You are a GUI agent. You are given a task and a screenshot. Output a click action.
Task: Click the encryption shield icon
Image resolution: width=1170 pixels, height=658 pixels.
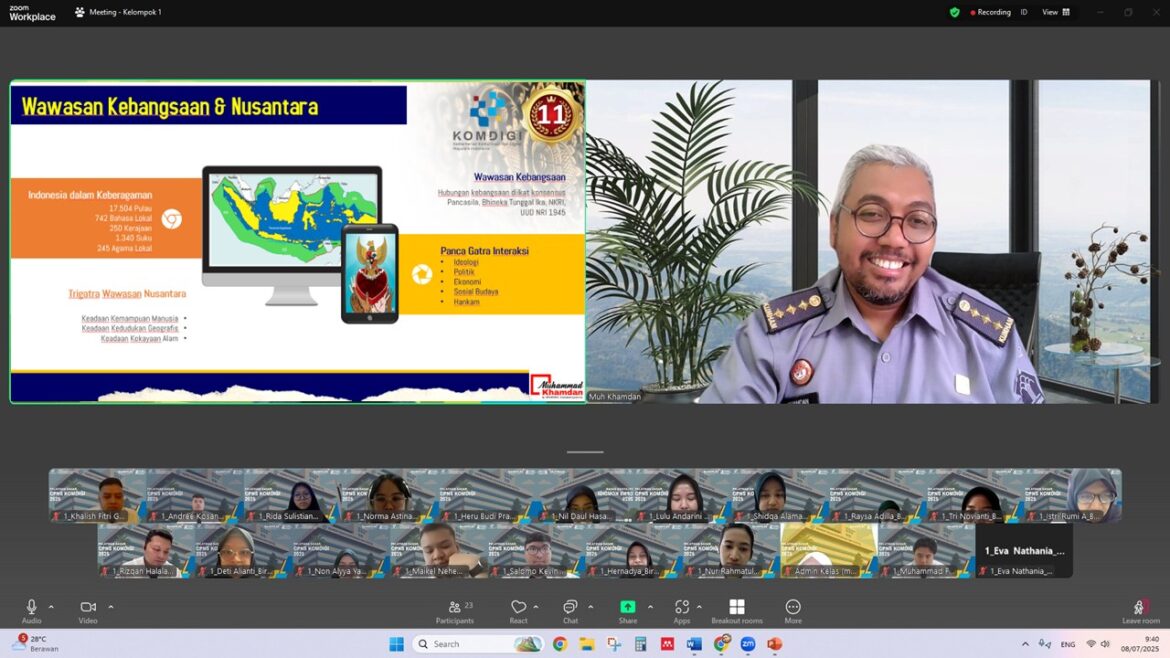point(954,12)
